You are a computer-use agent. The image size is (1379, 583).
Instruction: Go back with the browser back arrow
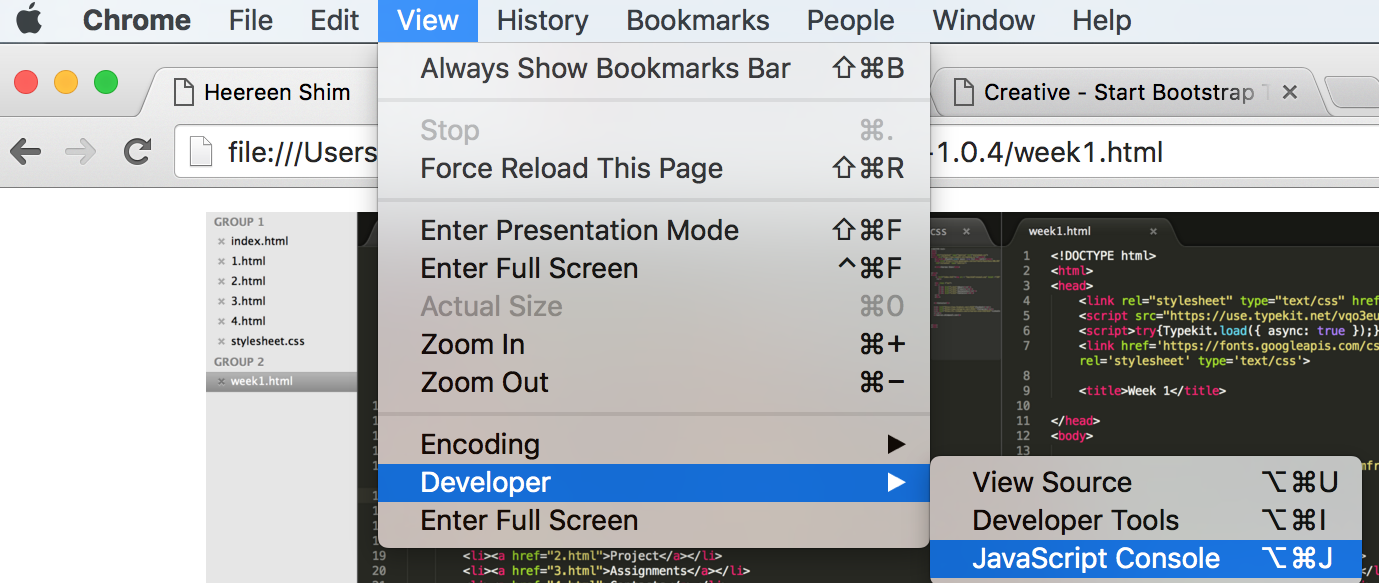pos(25,152)
